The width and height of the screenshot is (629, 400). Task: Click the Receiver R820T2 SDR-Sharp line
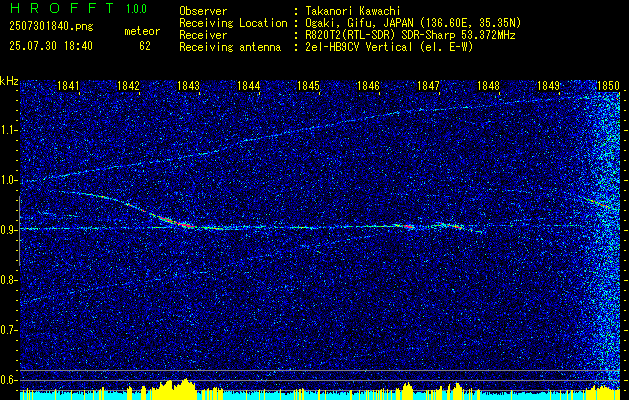(410, 35)
